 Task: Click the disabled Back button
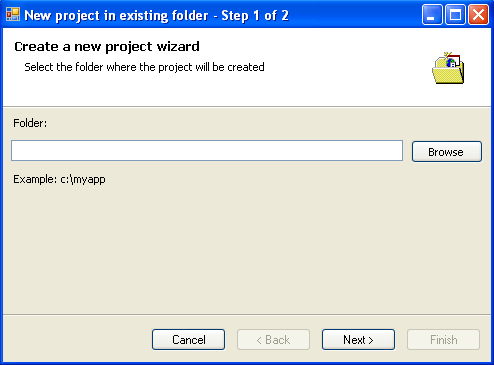pyautogui.click(x=273, y=340)
